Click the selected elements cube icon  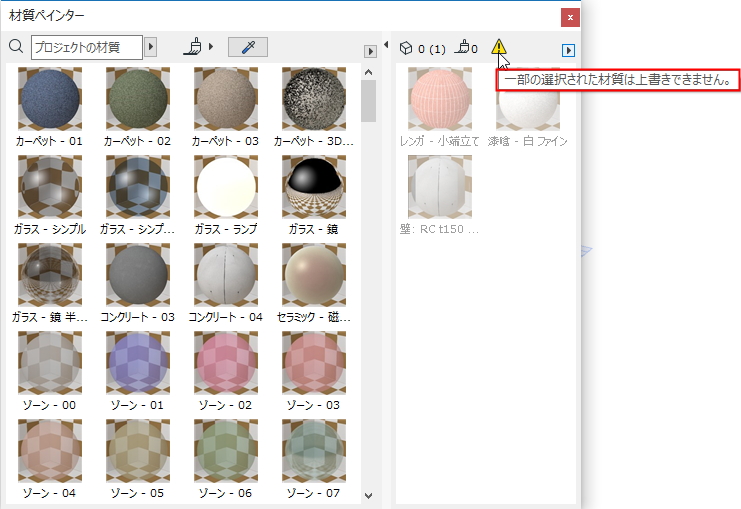(406, 47)
